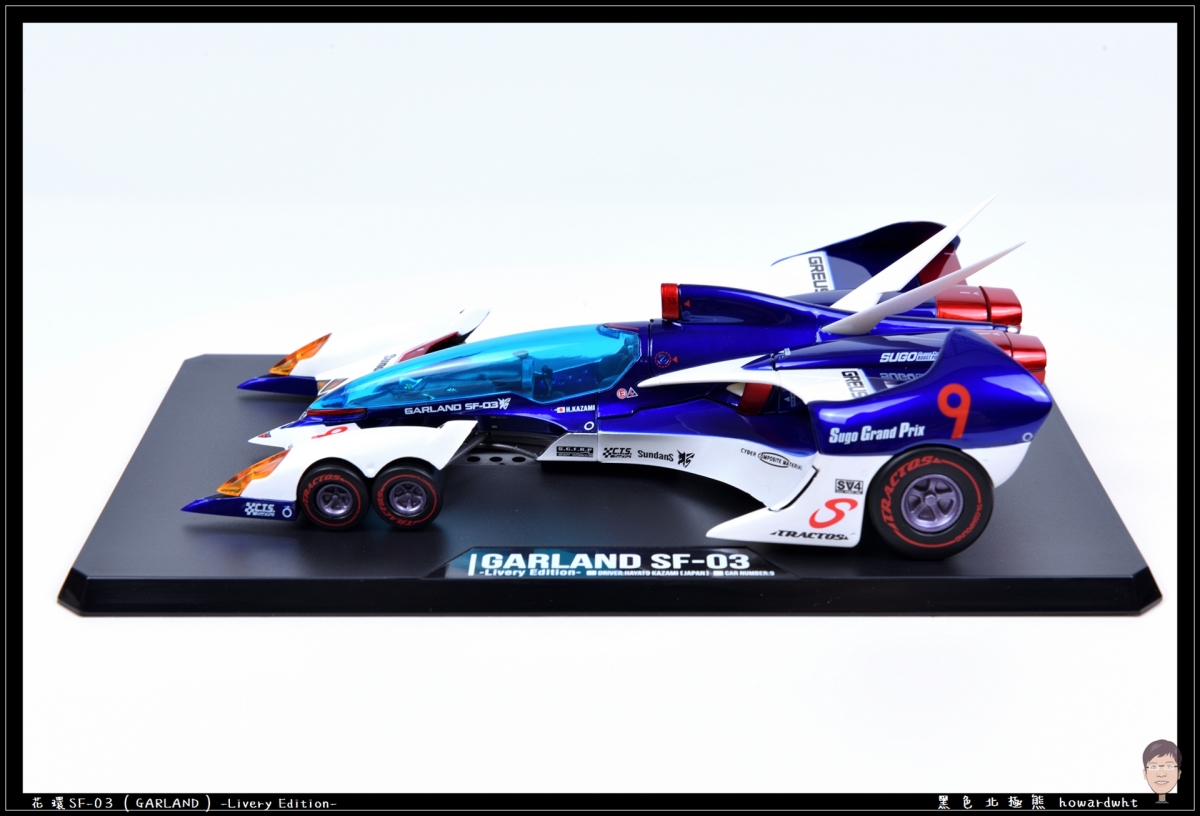Click the Japan flag H.KAZAMI decal

tap(575, 409)
